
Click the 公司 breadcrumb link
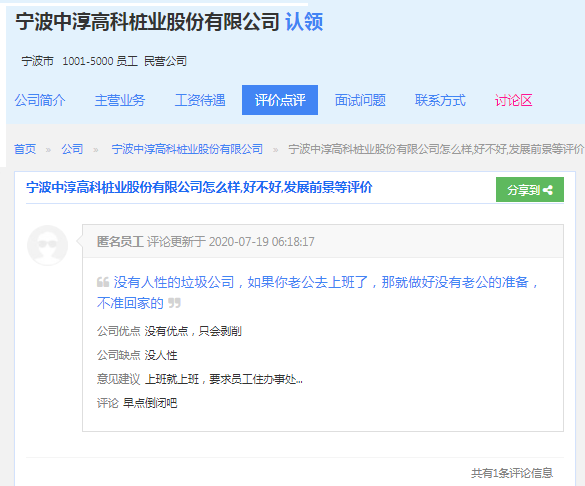[x=72, y=149]
